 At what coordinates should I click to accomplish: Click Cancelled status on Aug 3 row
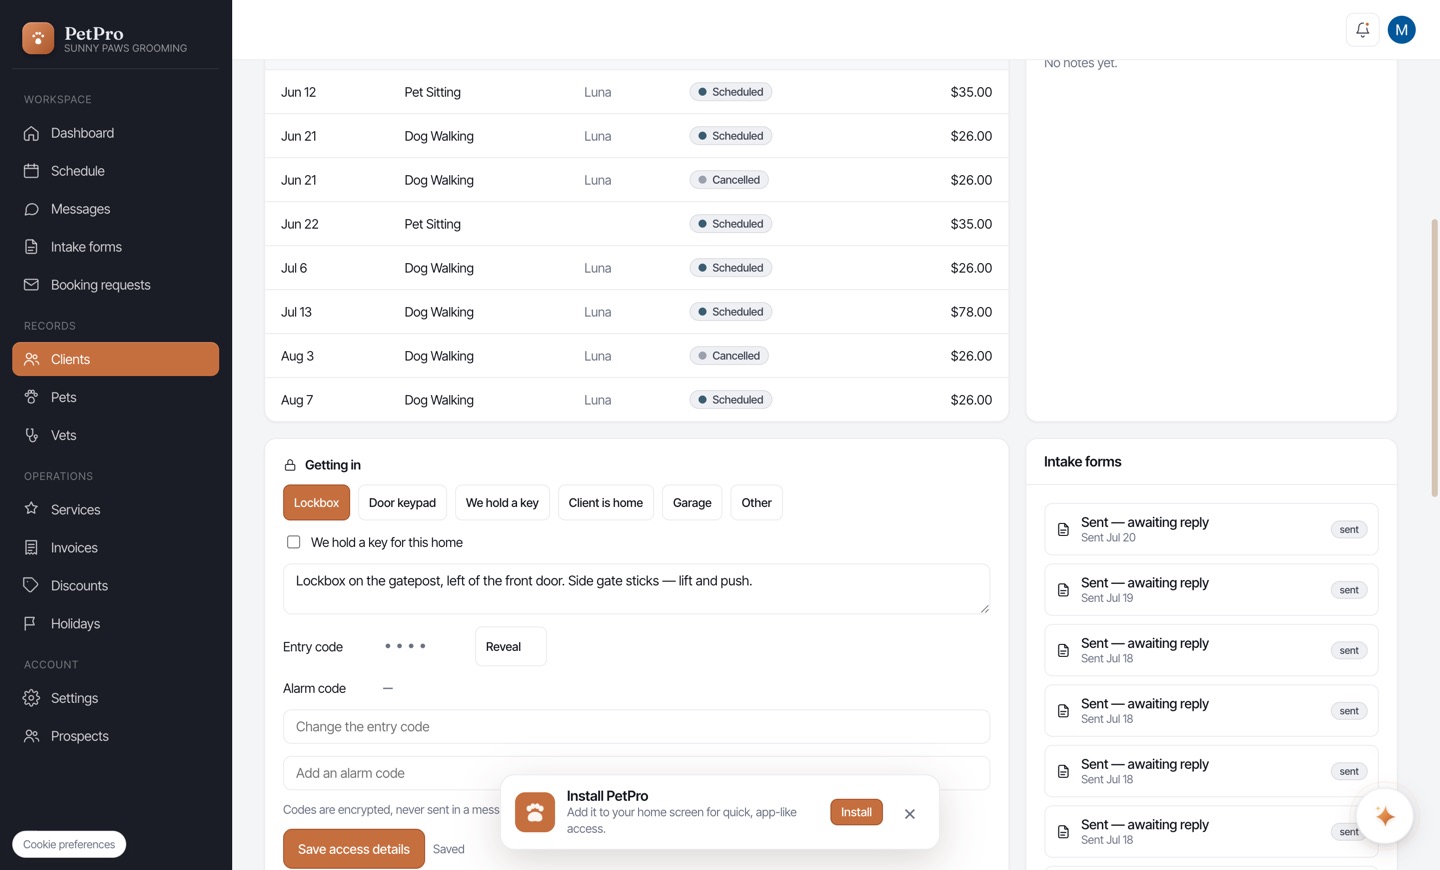click(729, 356)
